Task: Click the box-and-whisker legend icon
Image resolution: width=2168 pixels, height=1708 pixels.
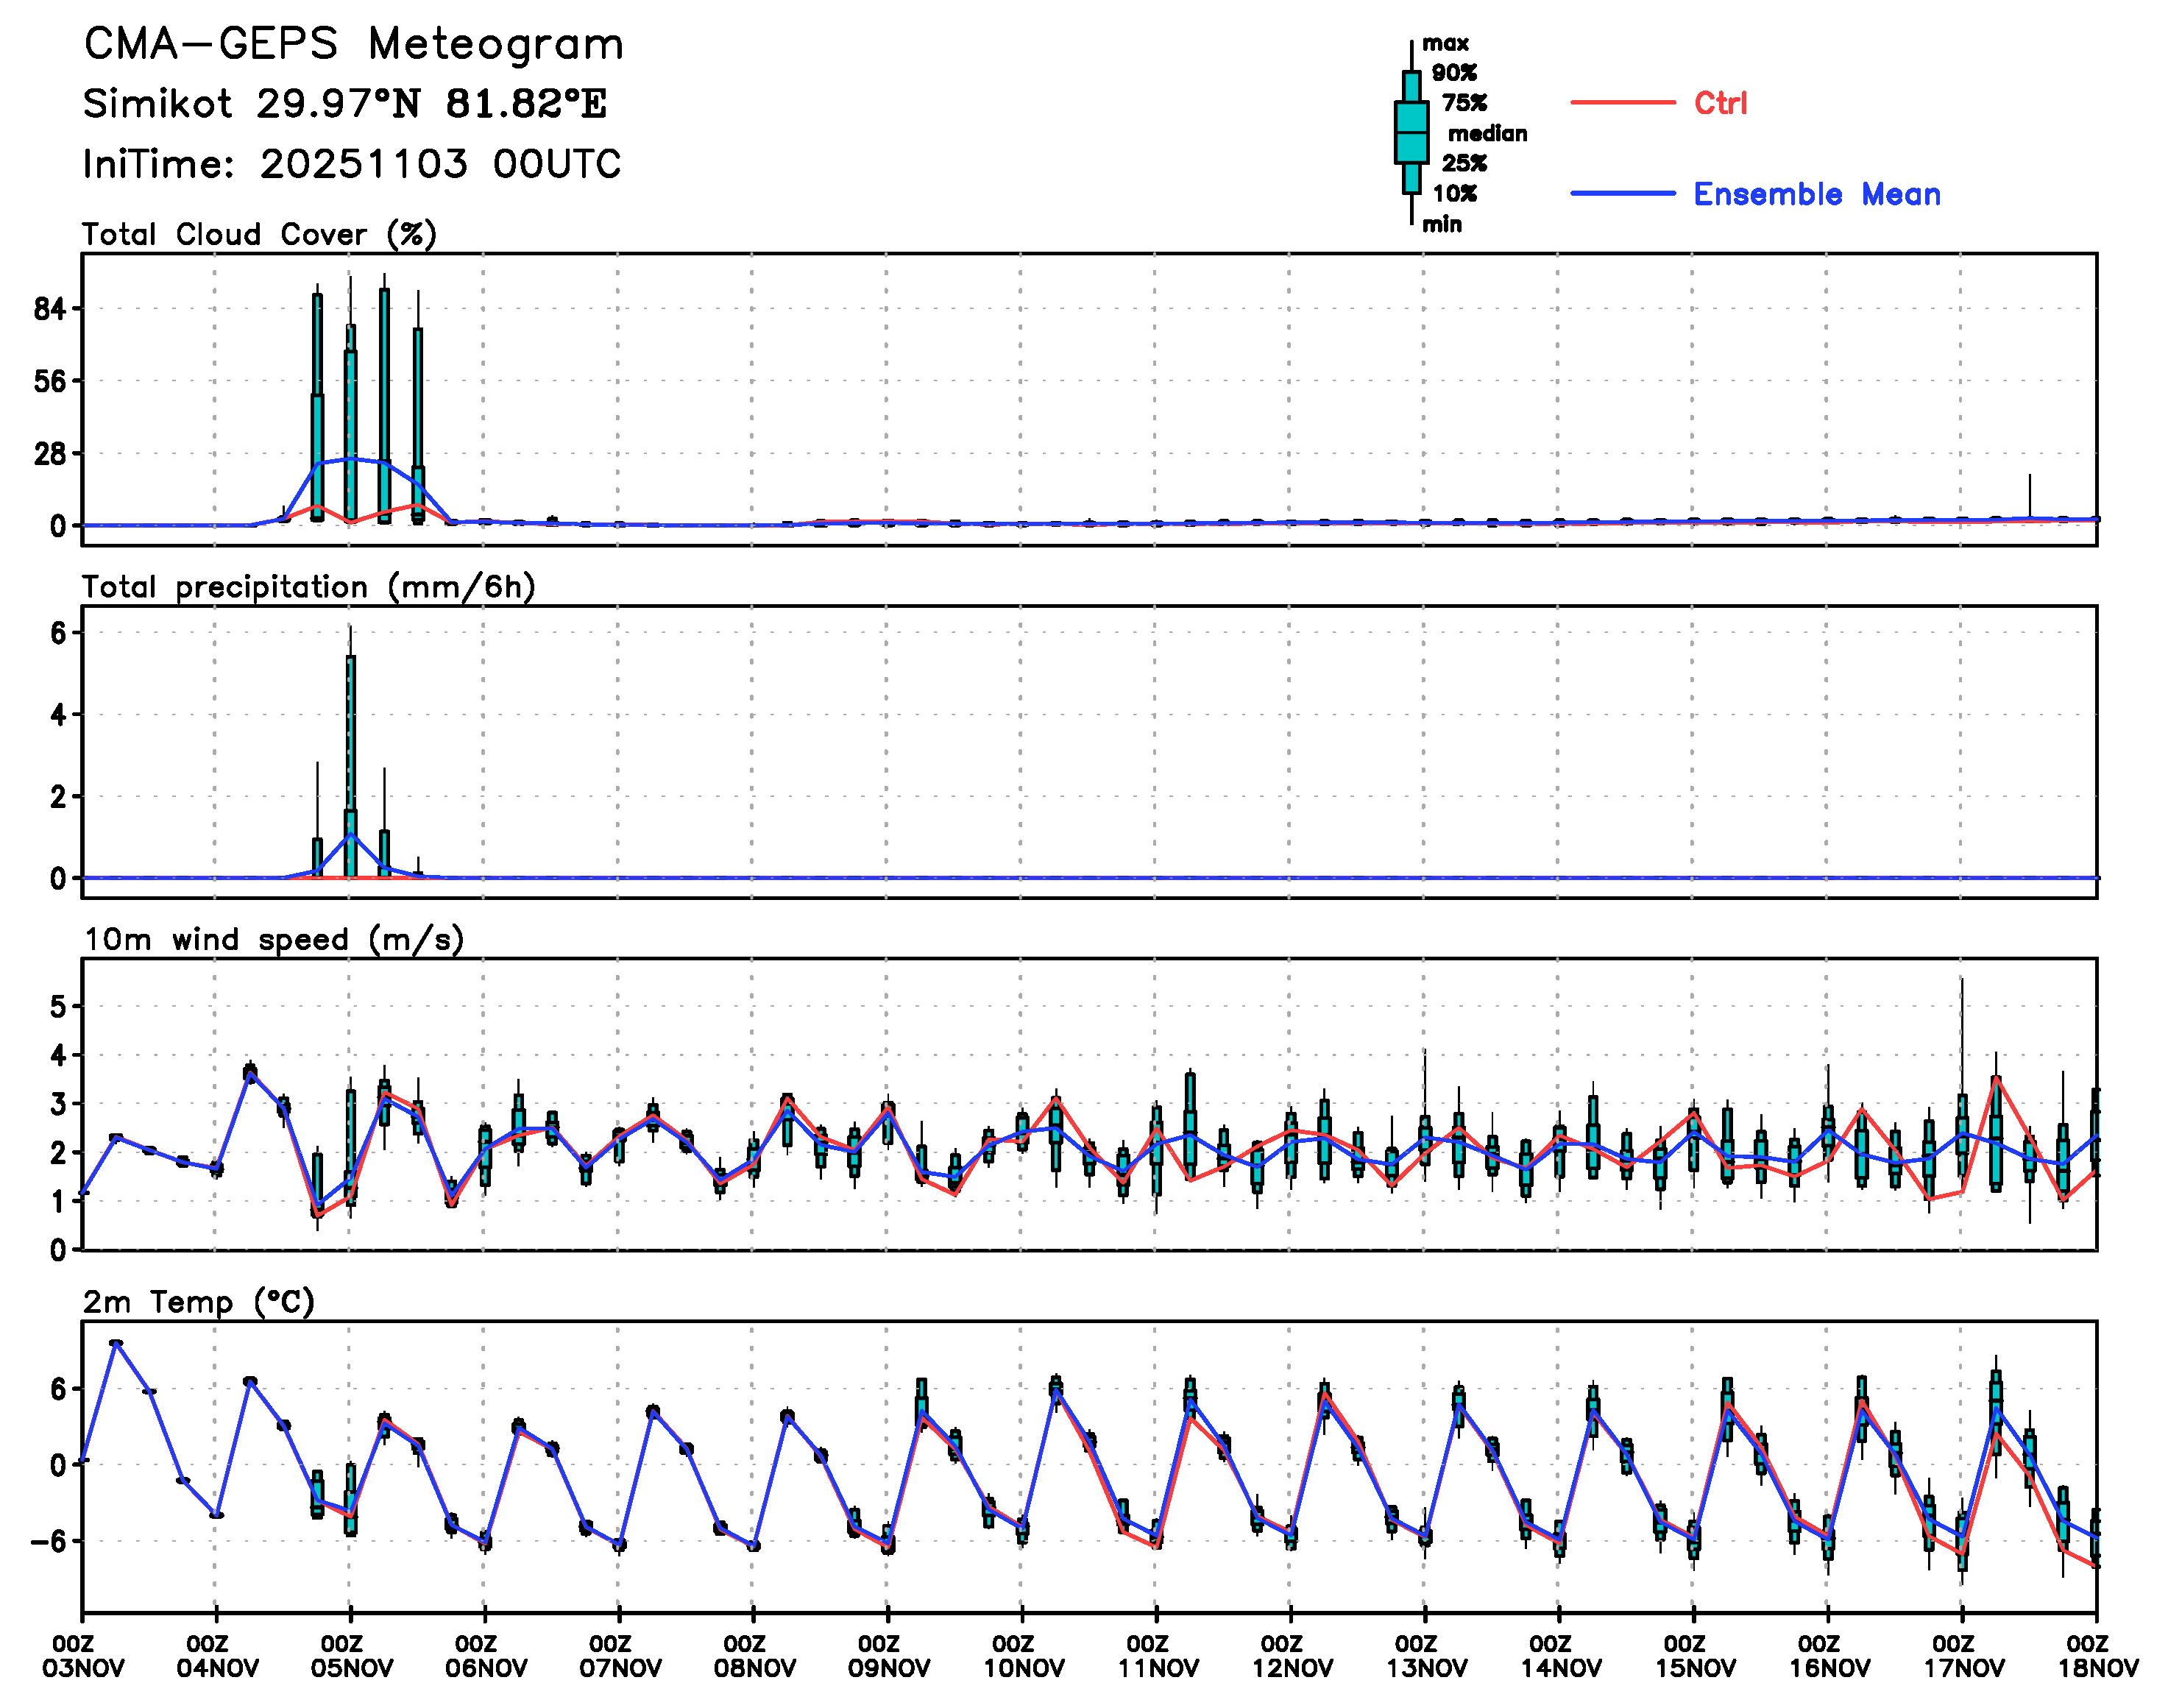Action: coord(1411,132)
